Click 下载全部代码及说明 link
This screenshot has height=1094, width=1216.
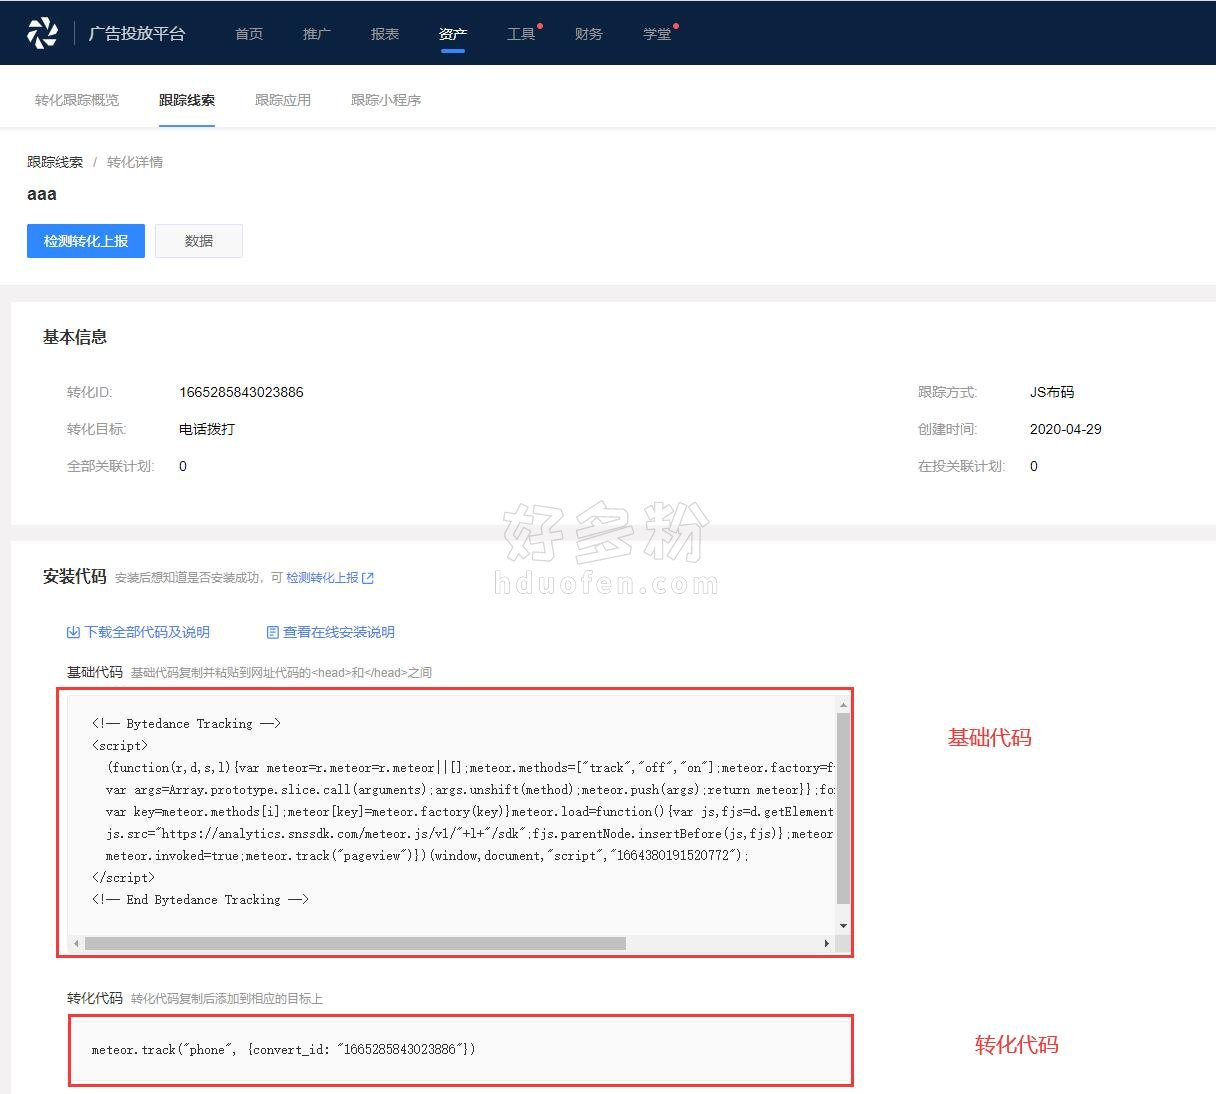pyautogui.click(x=147, y=632)
